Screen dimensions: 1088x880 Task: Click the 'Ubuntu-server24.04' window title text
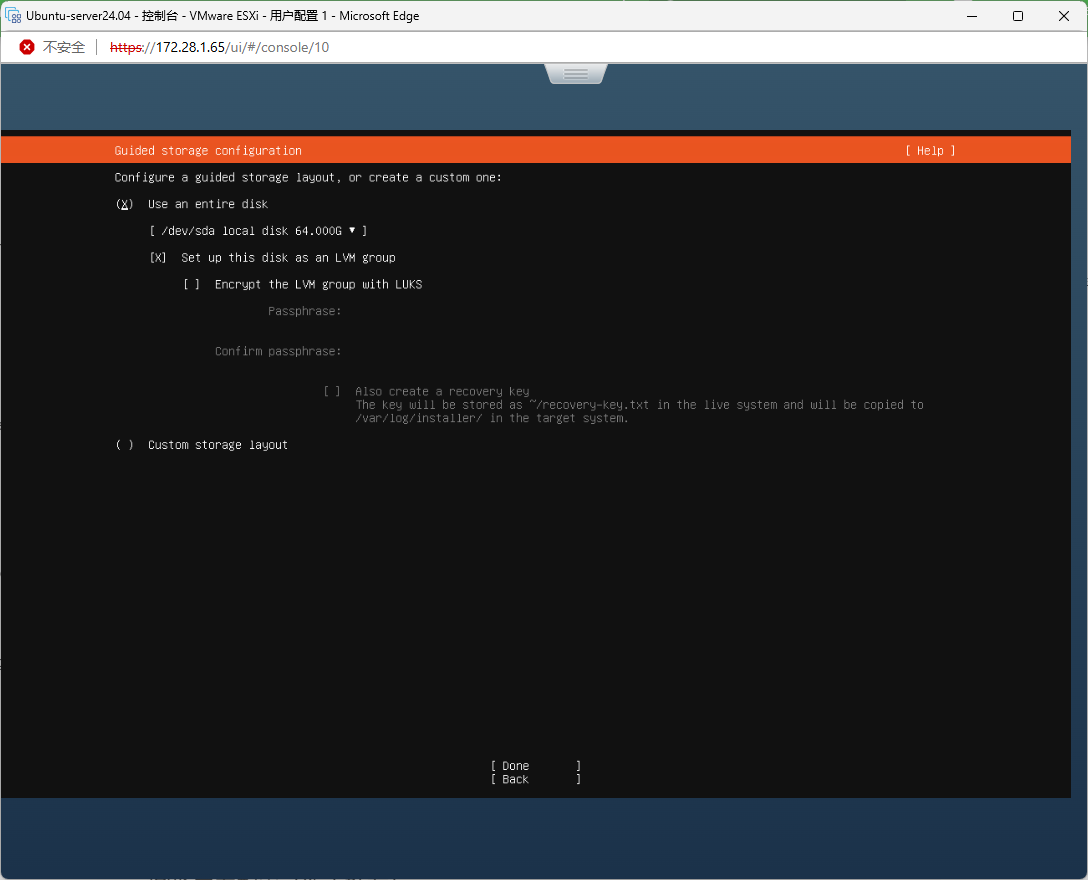[79, 16]
